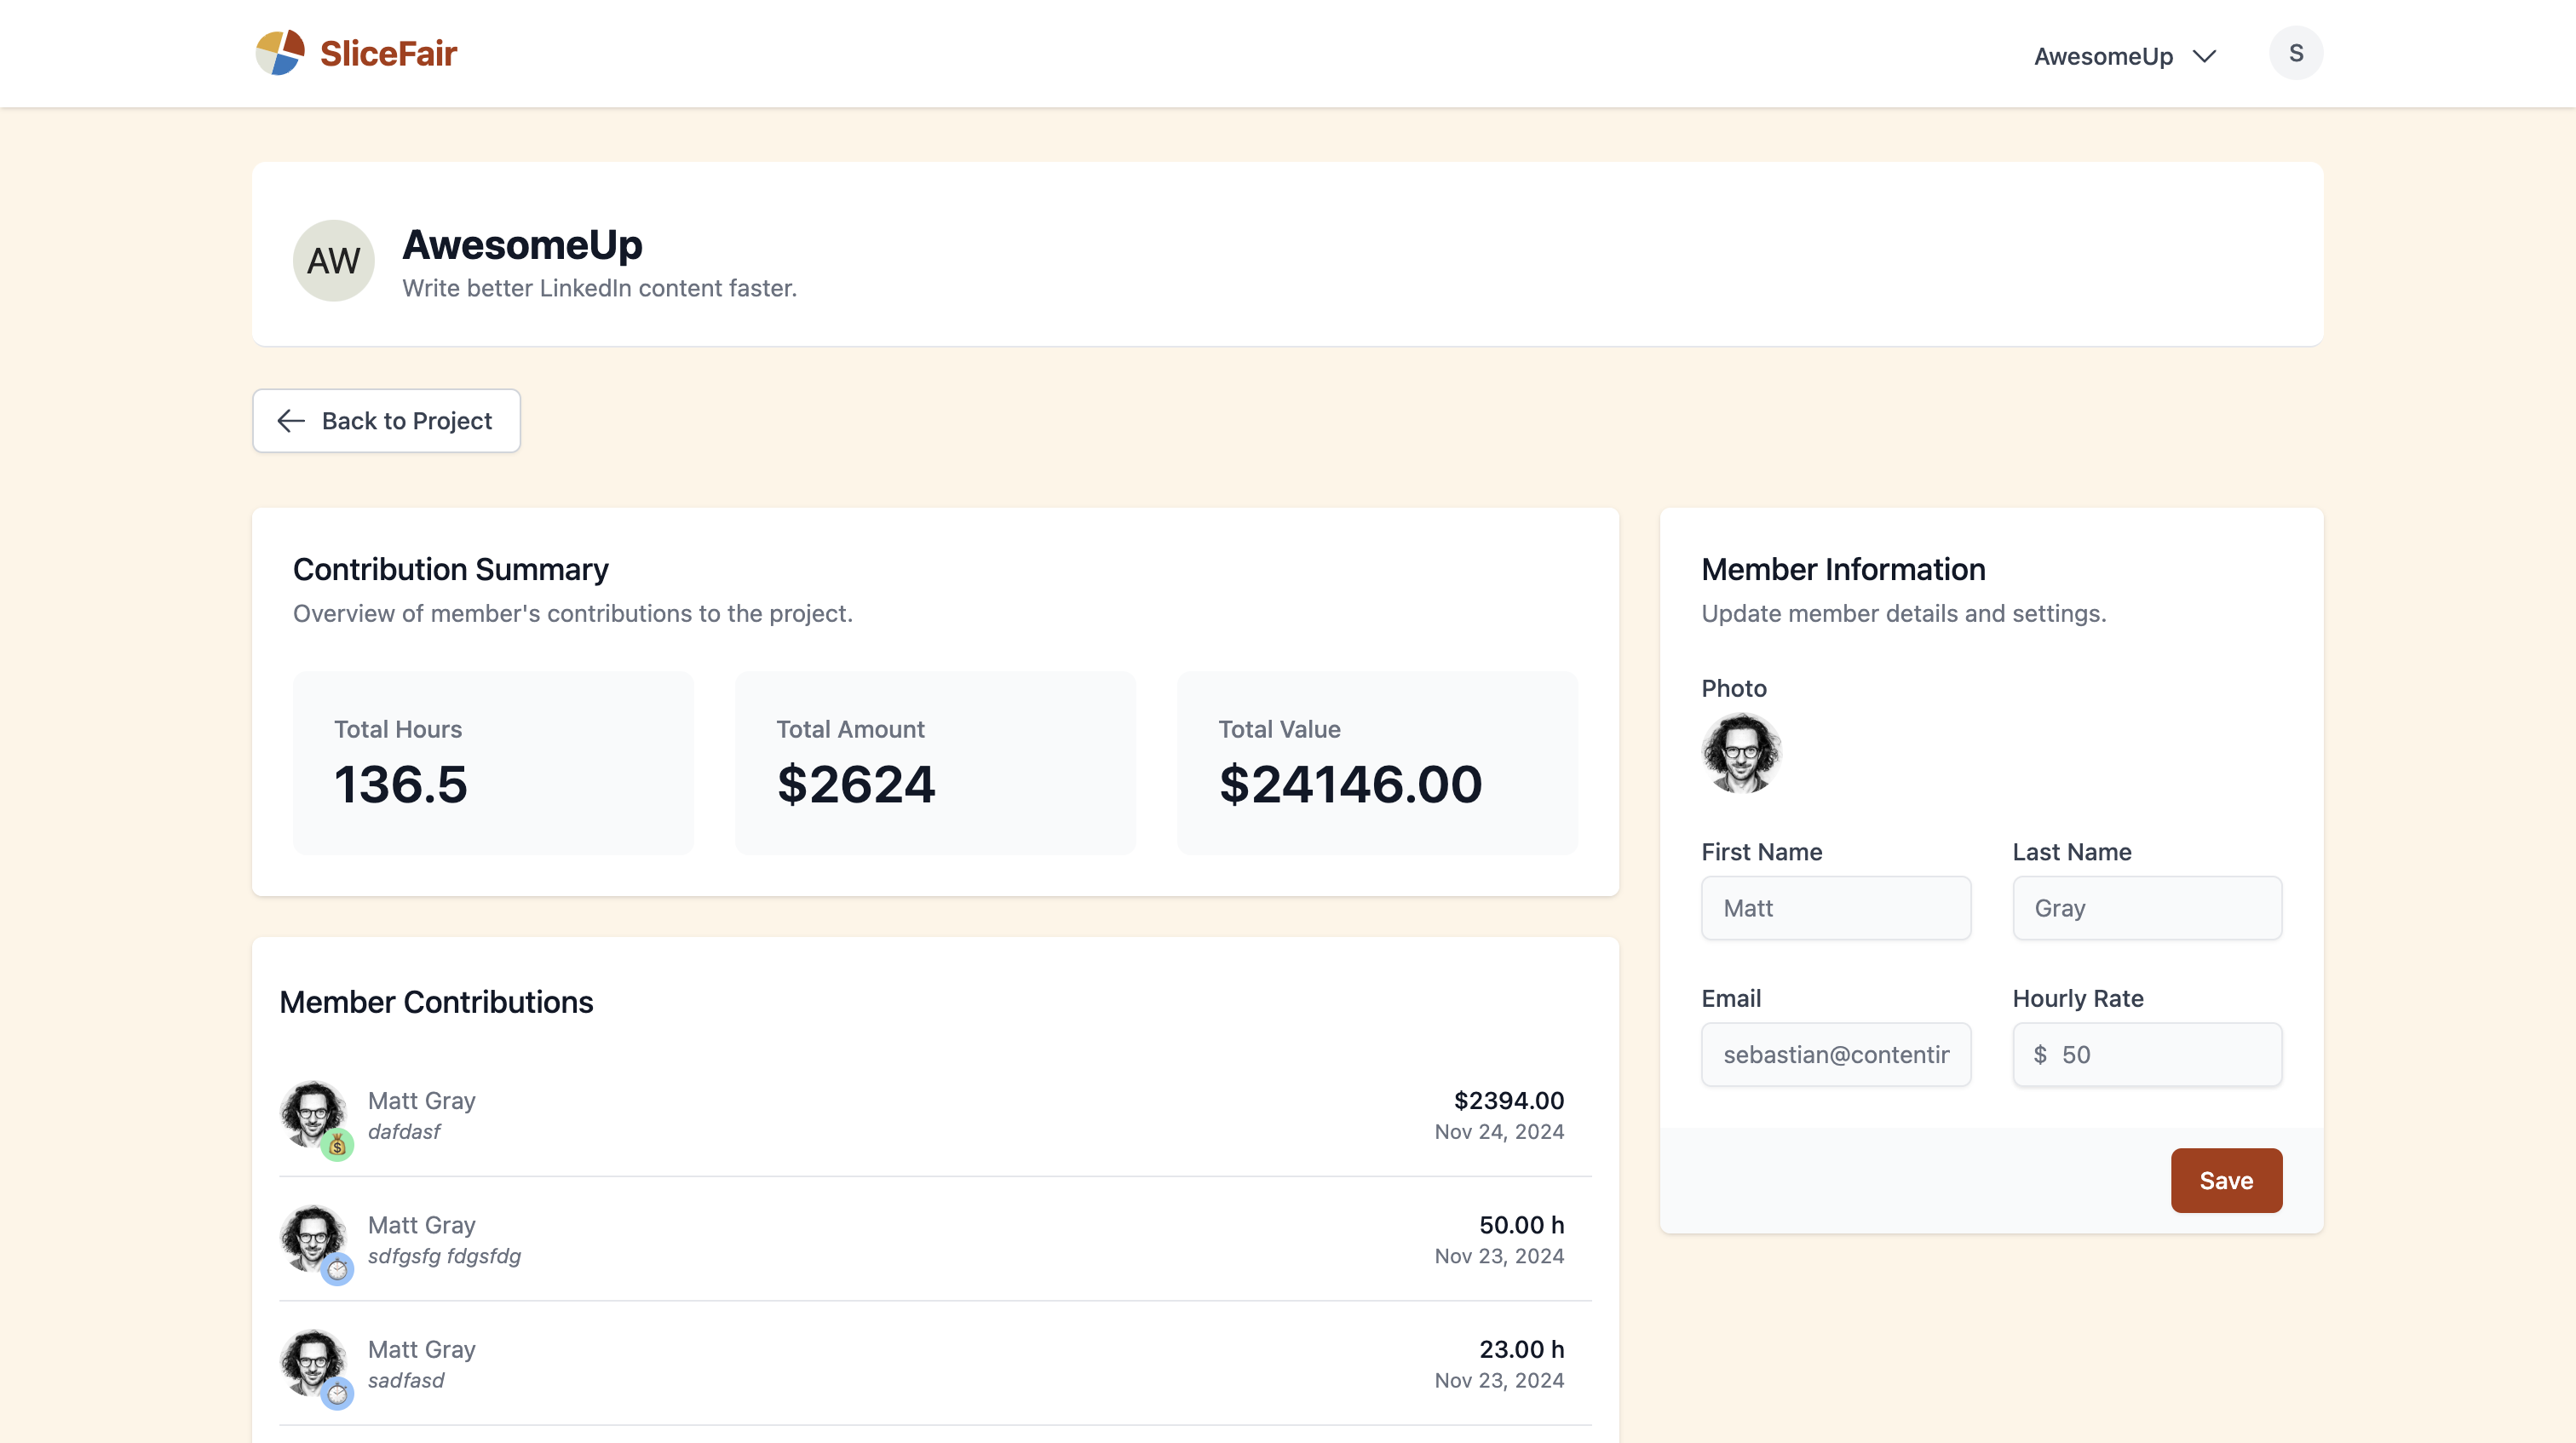The height and width of the screenshot is (1443, 2576).
Task: Focus the Last Name field containing Gray
Action: [2146, 908]
